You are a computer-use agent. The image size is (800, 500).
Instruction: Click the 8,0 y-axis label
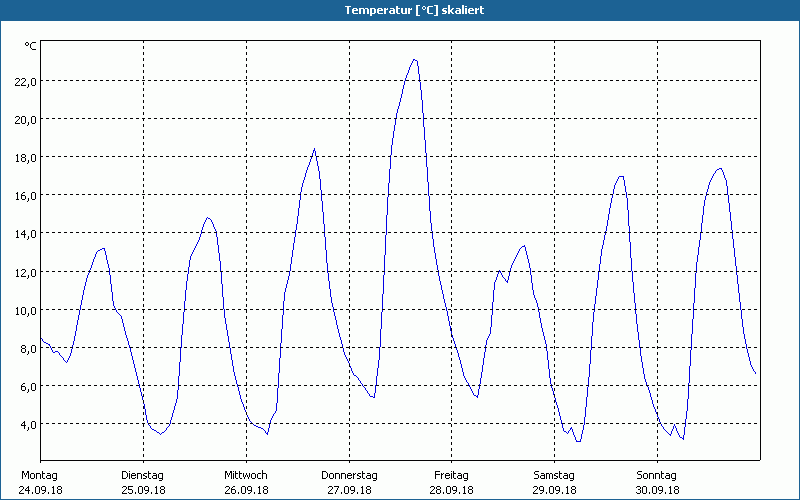[28, 348]
